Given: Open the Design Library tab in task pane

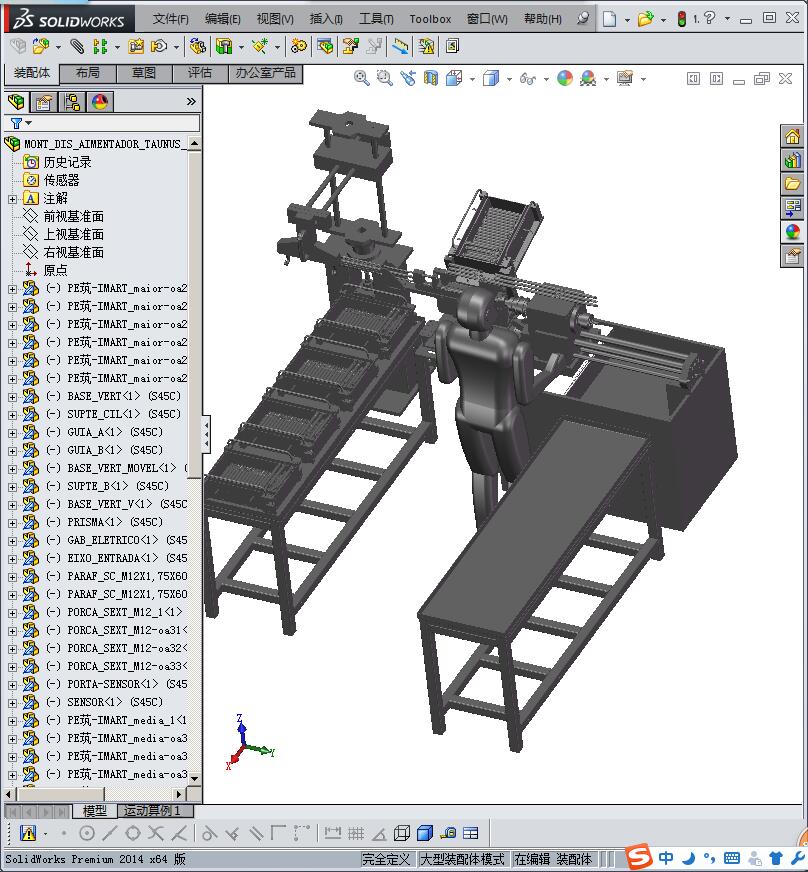Looking at the screenshot, I should [x=792, y=160].
